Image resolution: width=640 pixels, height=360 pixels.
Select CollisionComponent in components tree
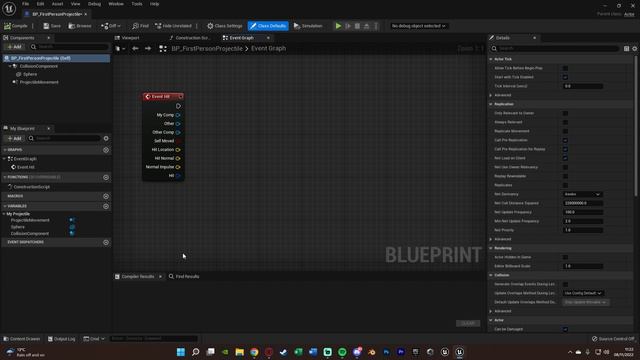pos(38,66)
